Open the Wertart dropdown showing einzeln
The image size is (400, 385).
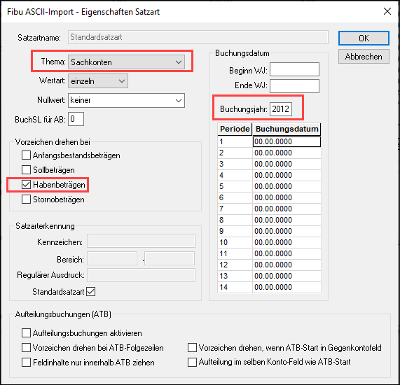coord(98,81)
